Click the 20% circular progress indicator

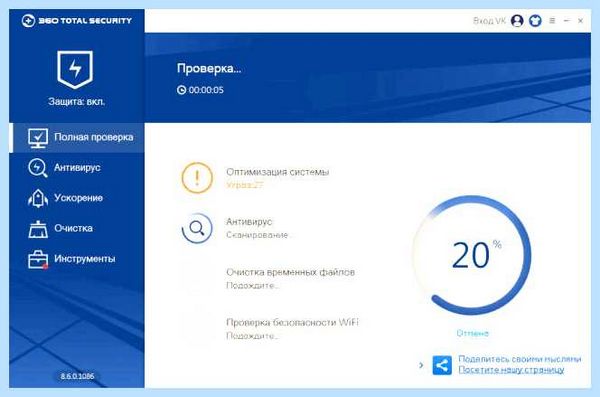473,255
